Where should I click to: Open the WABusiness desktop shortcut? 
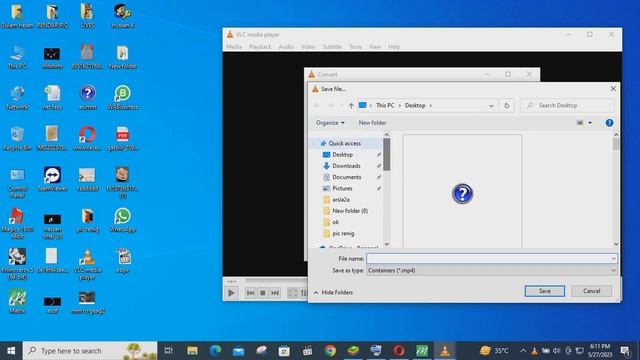tap(122, 97)
